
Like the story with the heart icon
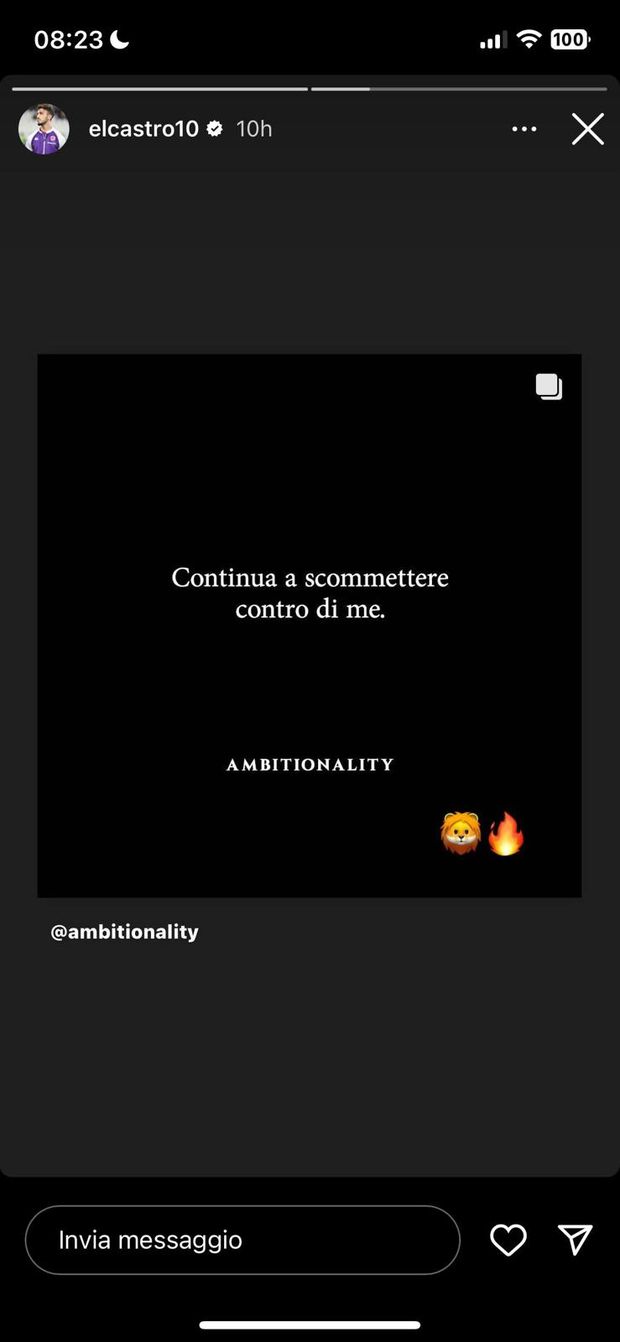[508, 1240]
